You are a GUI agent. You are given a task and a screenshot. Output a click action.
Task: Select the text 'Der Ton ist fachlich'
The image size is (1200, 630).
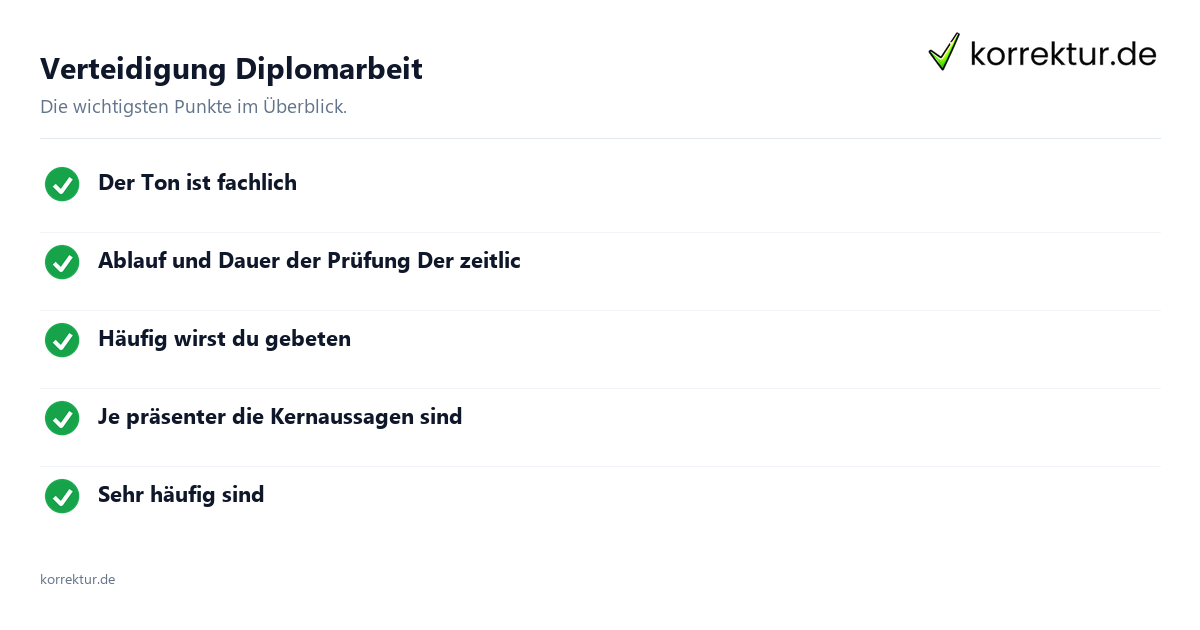click(197, 183)
